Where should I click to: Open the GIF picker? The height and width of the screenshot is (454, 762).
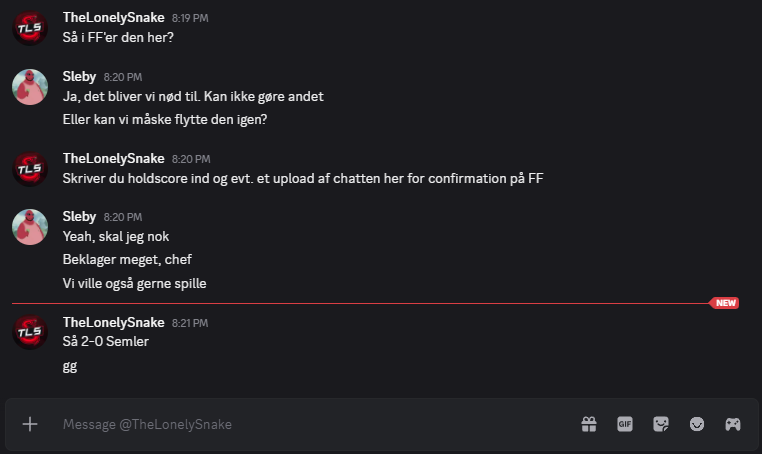pyautogui.click(x=625, y=424)
